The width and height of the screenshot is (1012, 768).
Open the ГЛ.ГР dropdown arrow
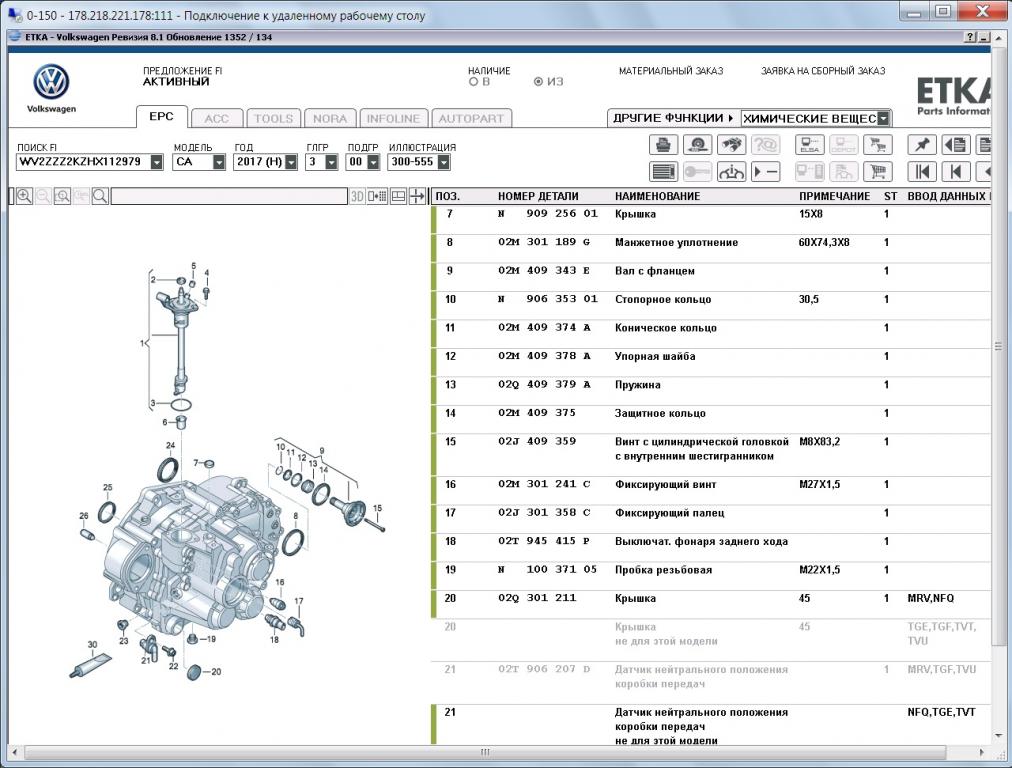pos(331,162)
